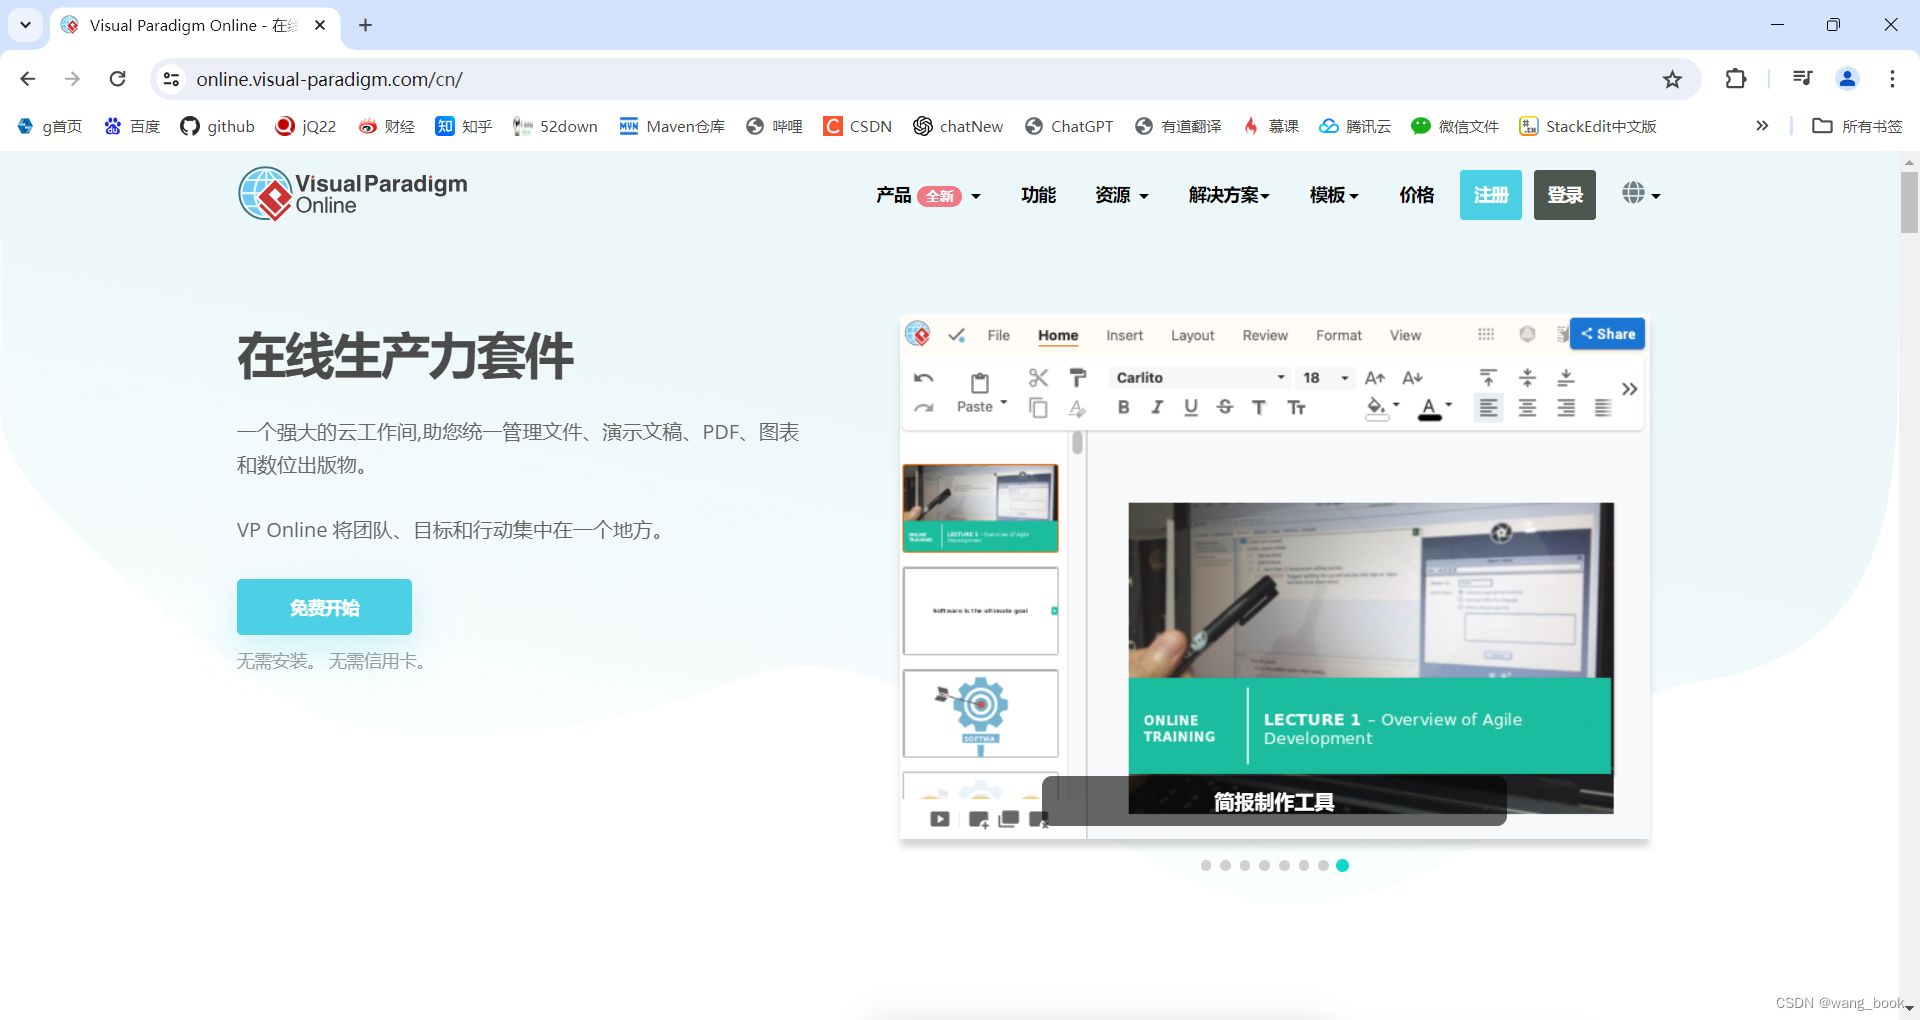
Task: Select the first slide thumbnail
Action: click(980, 508)
